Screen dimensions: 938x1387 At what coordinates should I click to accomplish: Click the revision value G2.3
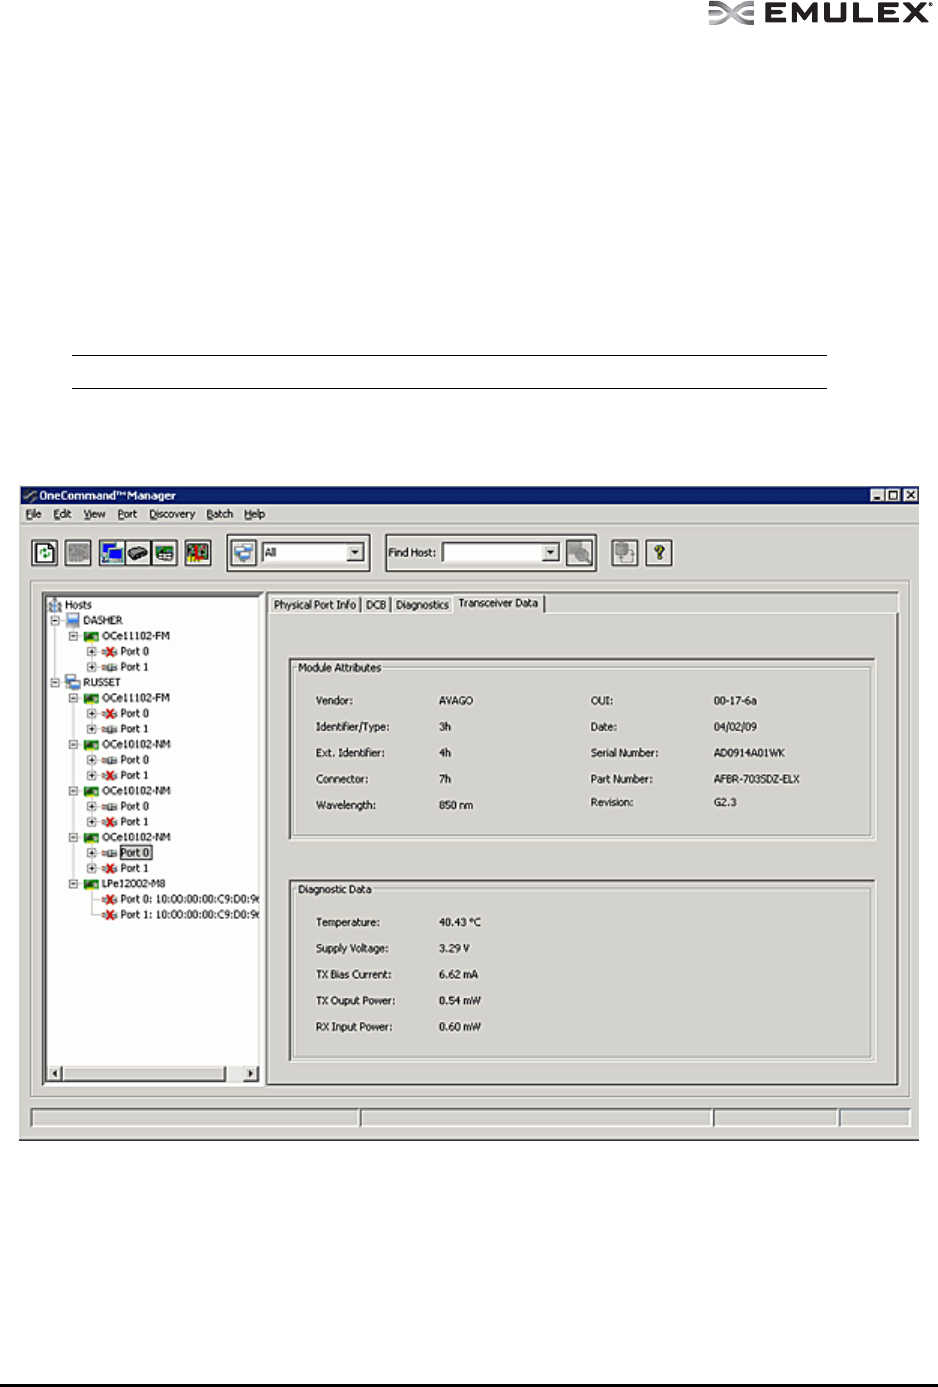(x=725, y=802)
